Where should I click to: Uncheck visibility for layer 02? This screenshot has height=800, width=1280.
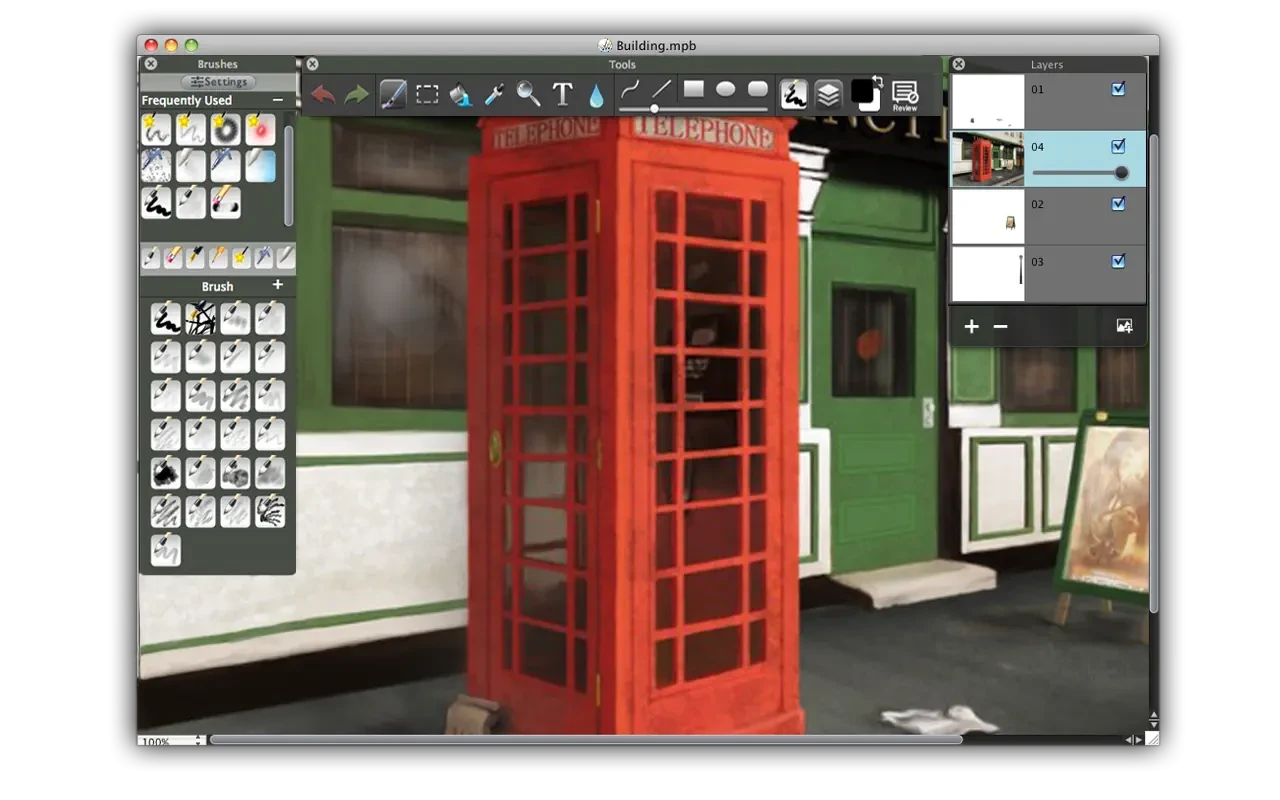(1118, 204)
